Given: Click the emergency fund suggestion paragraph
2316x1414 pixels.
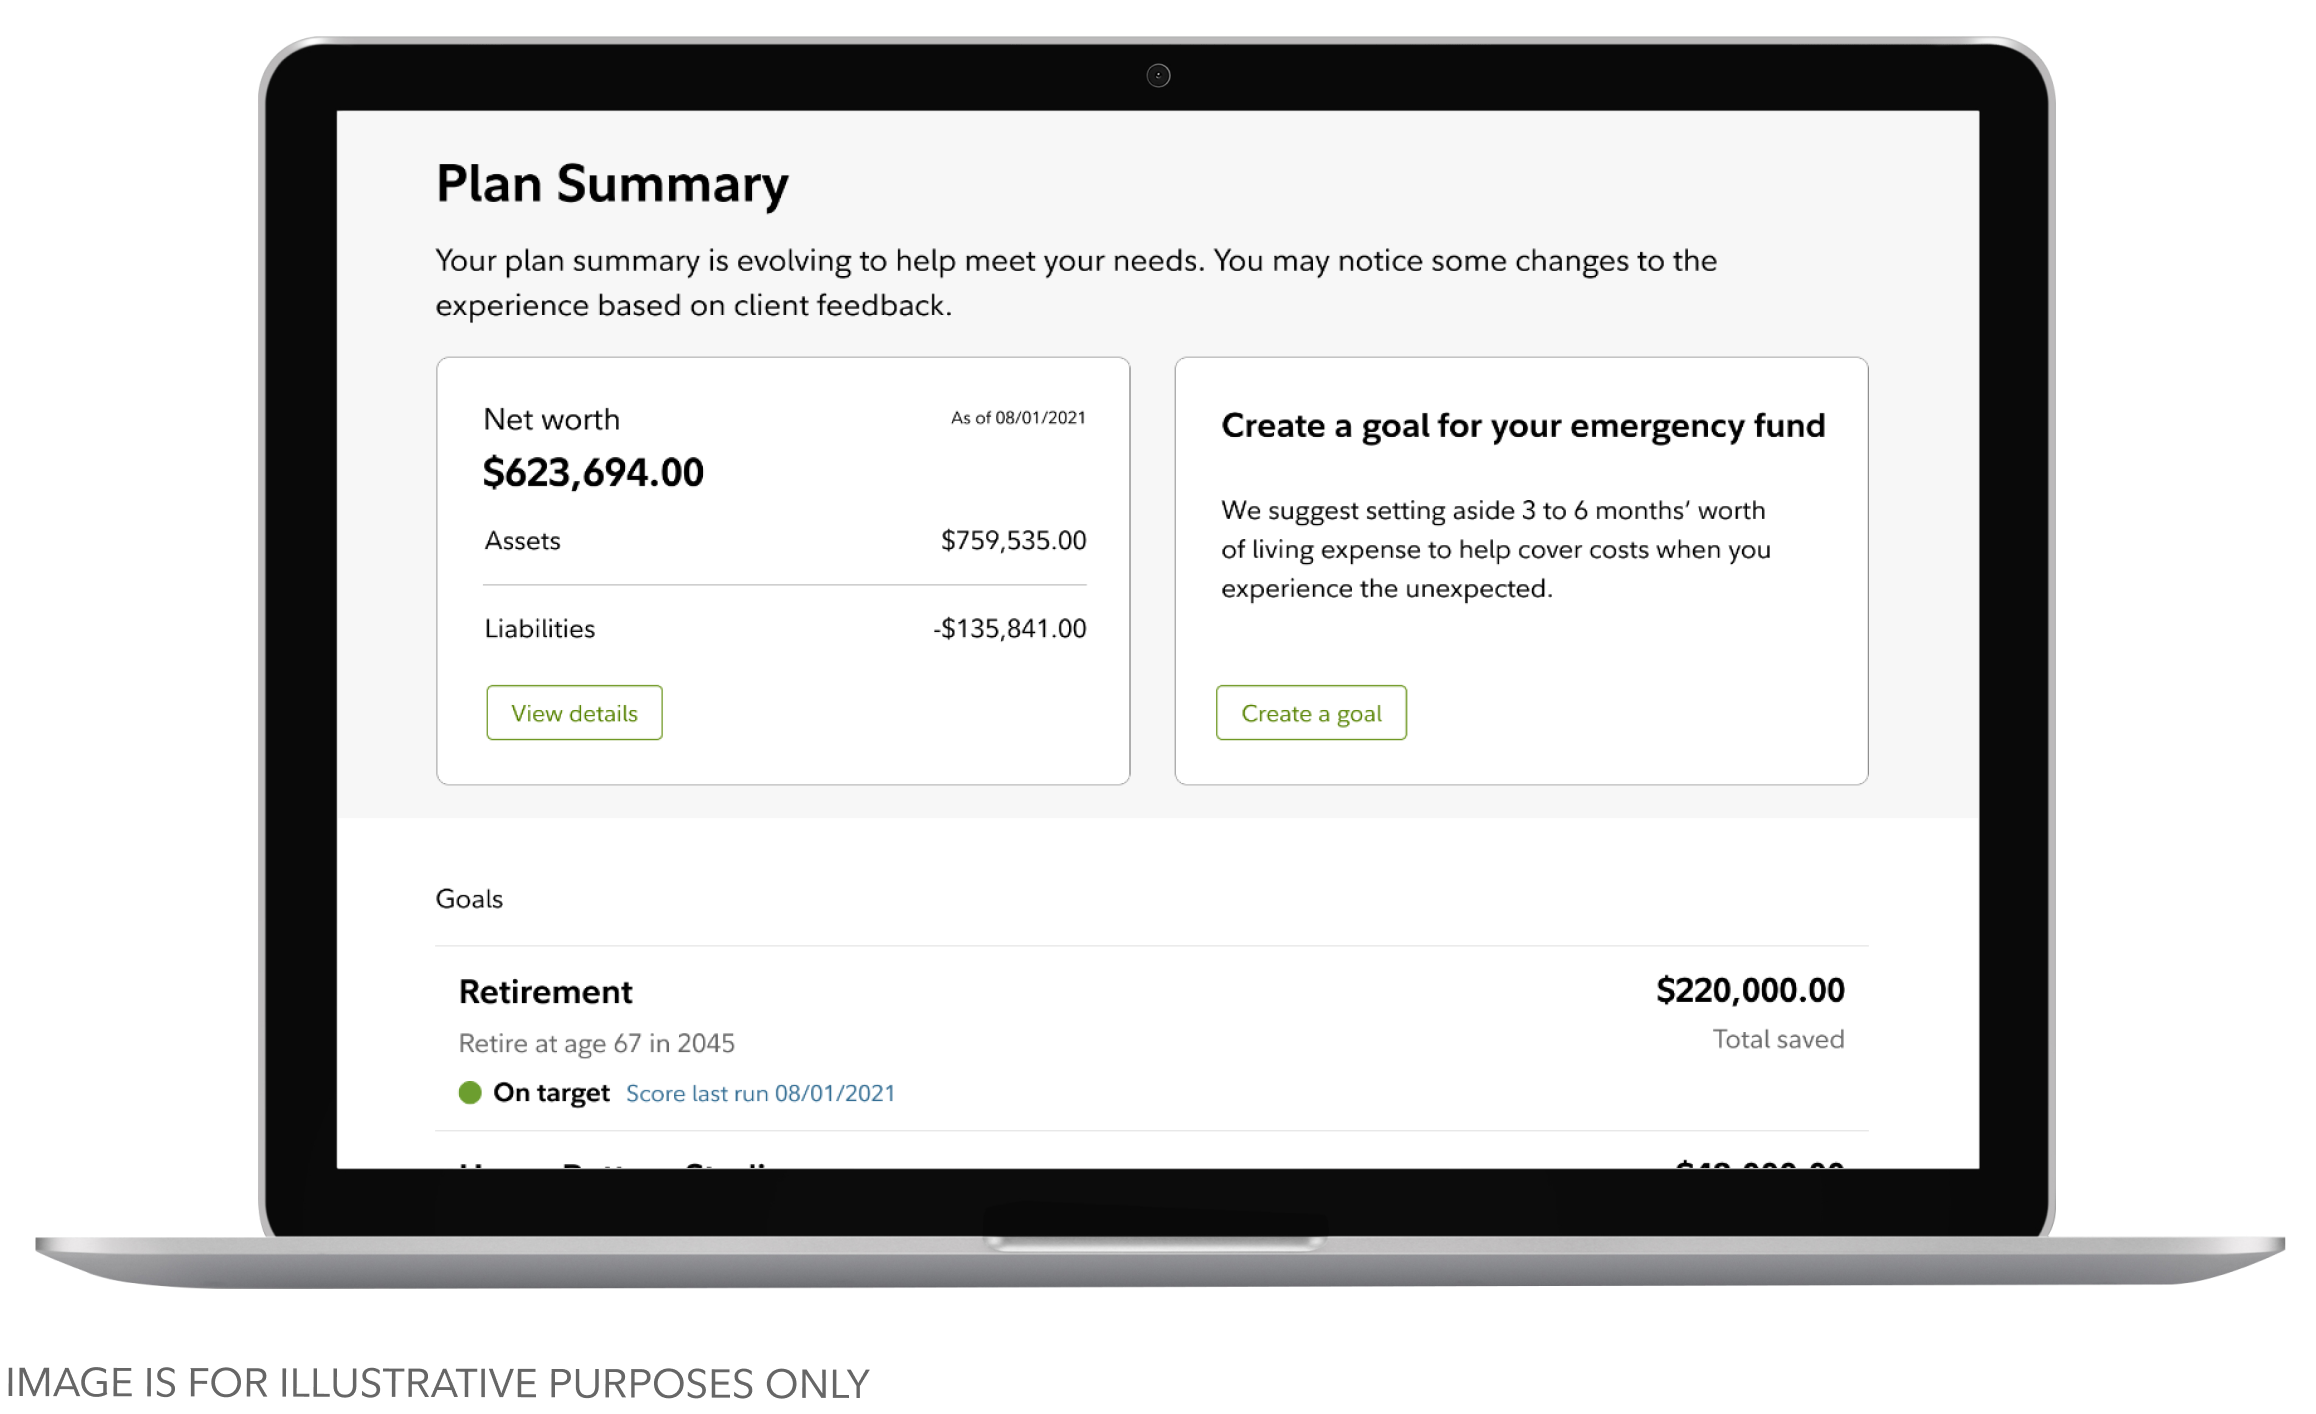Looking at the screenshot, I should pyautogui.click(x=1495, y=549).
